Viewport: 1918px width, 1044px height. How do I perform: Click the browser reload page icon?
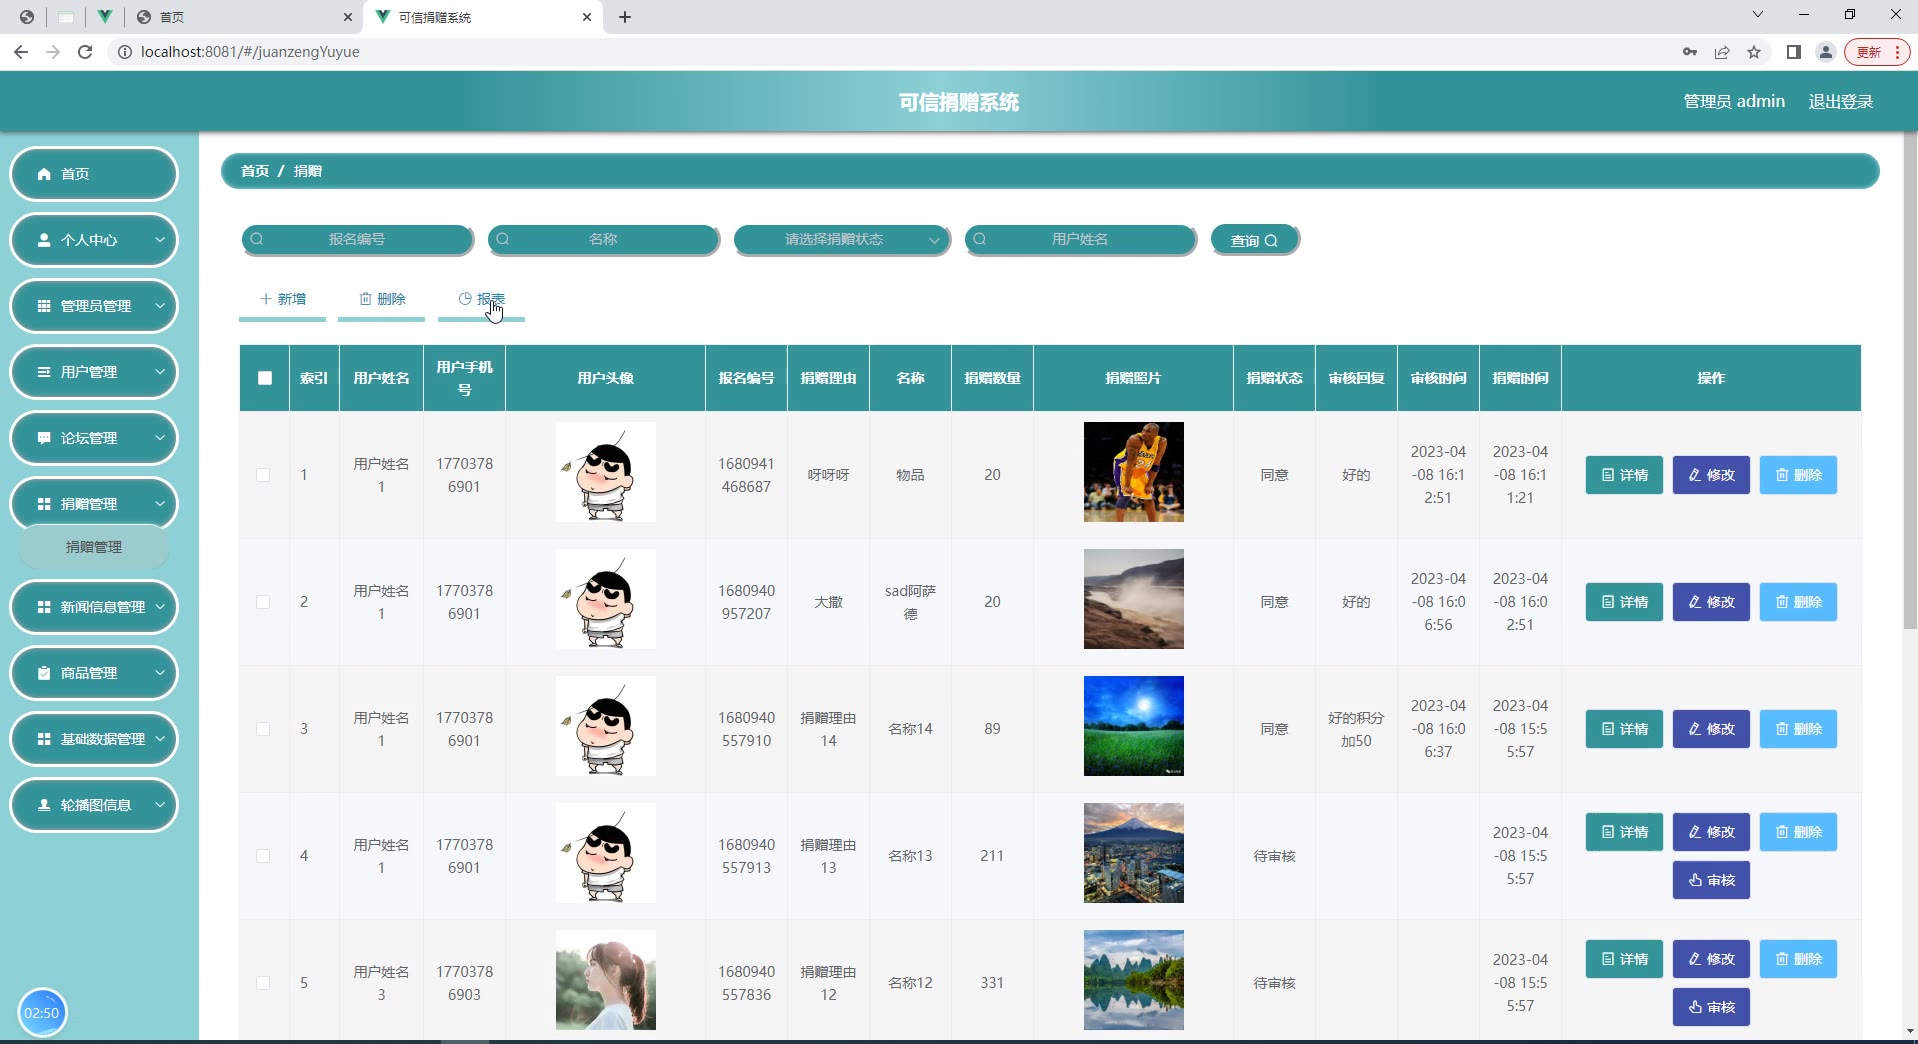point(85,52)
